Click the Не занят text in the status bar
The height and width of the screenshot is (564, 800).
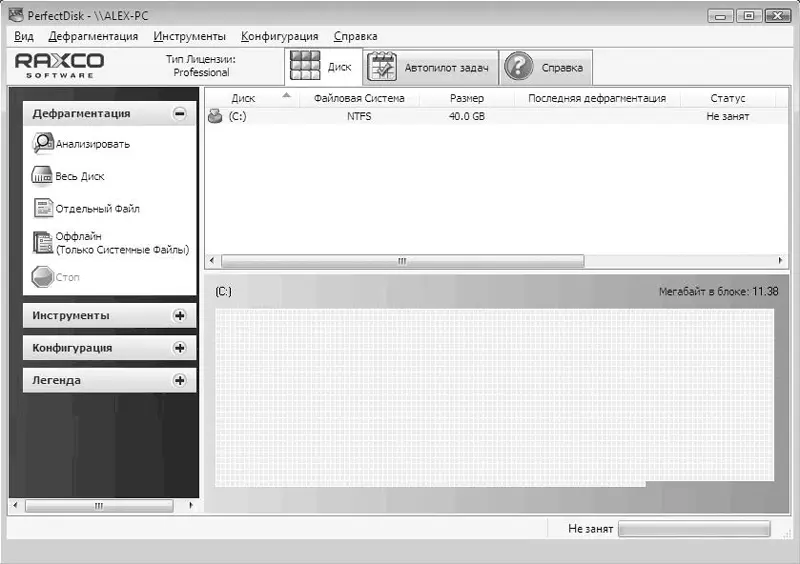[590, 529]
